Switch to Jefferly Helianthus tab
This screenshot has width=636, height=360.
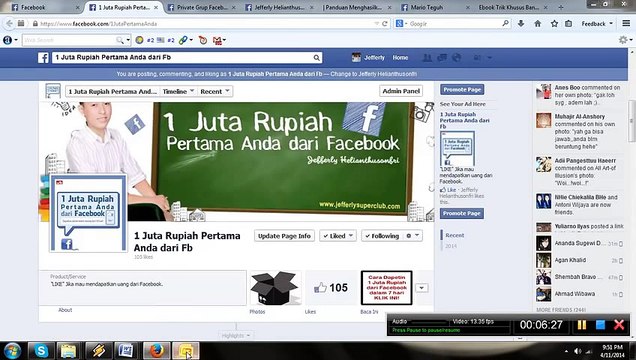[280, 7]
